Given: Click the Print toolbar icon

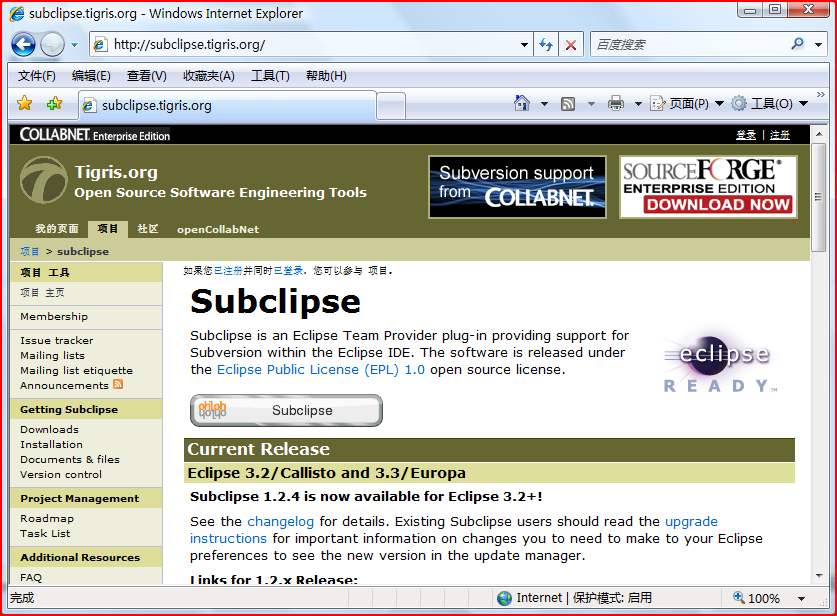Looking at the screenshot, I should coord(615,103).
